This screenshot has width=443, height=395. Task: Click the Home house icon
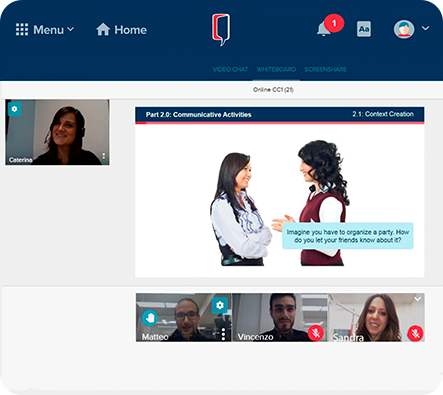coord(103,29)
